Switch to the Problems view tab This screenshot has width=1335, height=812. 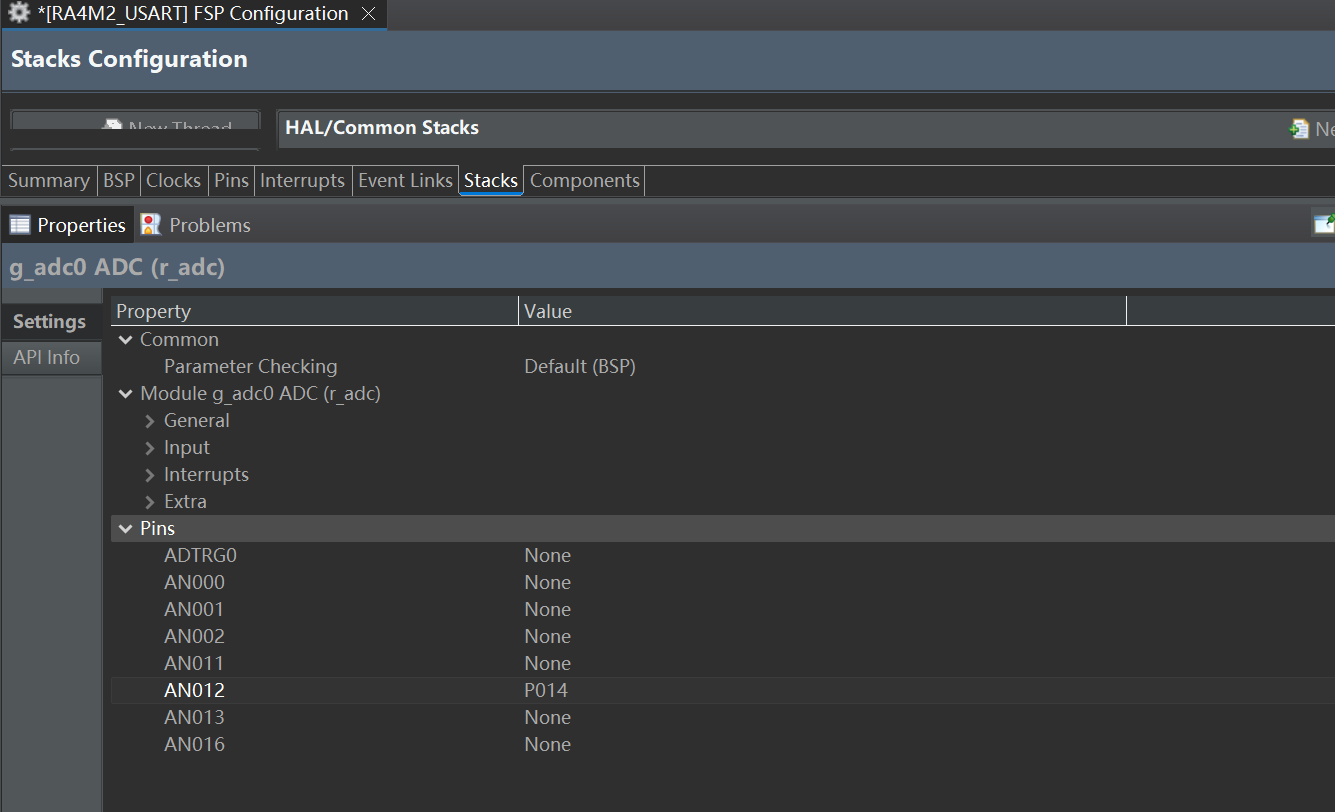pyautogui.click(x=196, y=225)
